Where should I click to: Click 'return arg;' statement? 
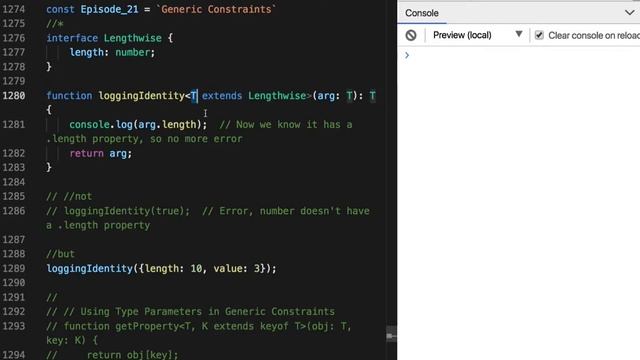point(100,153)
